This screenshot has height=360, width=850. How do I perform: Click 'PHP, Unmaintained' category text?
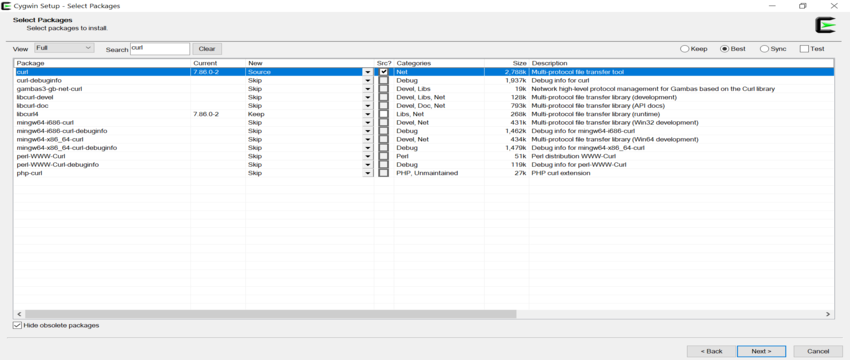tap(427, 173)
